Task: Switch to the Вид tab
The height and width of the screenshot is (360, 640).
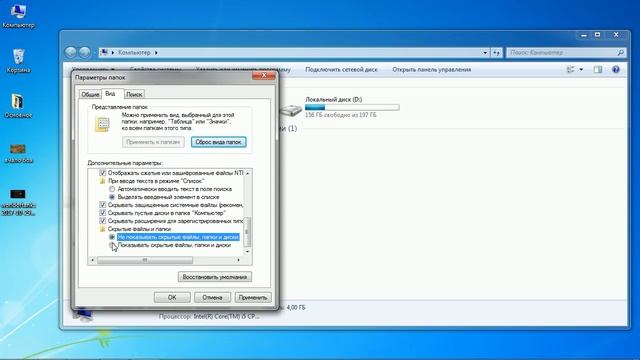Action: (x=110, y=93)
